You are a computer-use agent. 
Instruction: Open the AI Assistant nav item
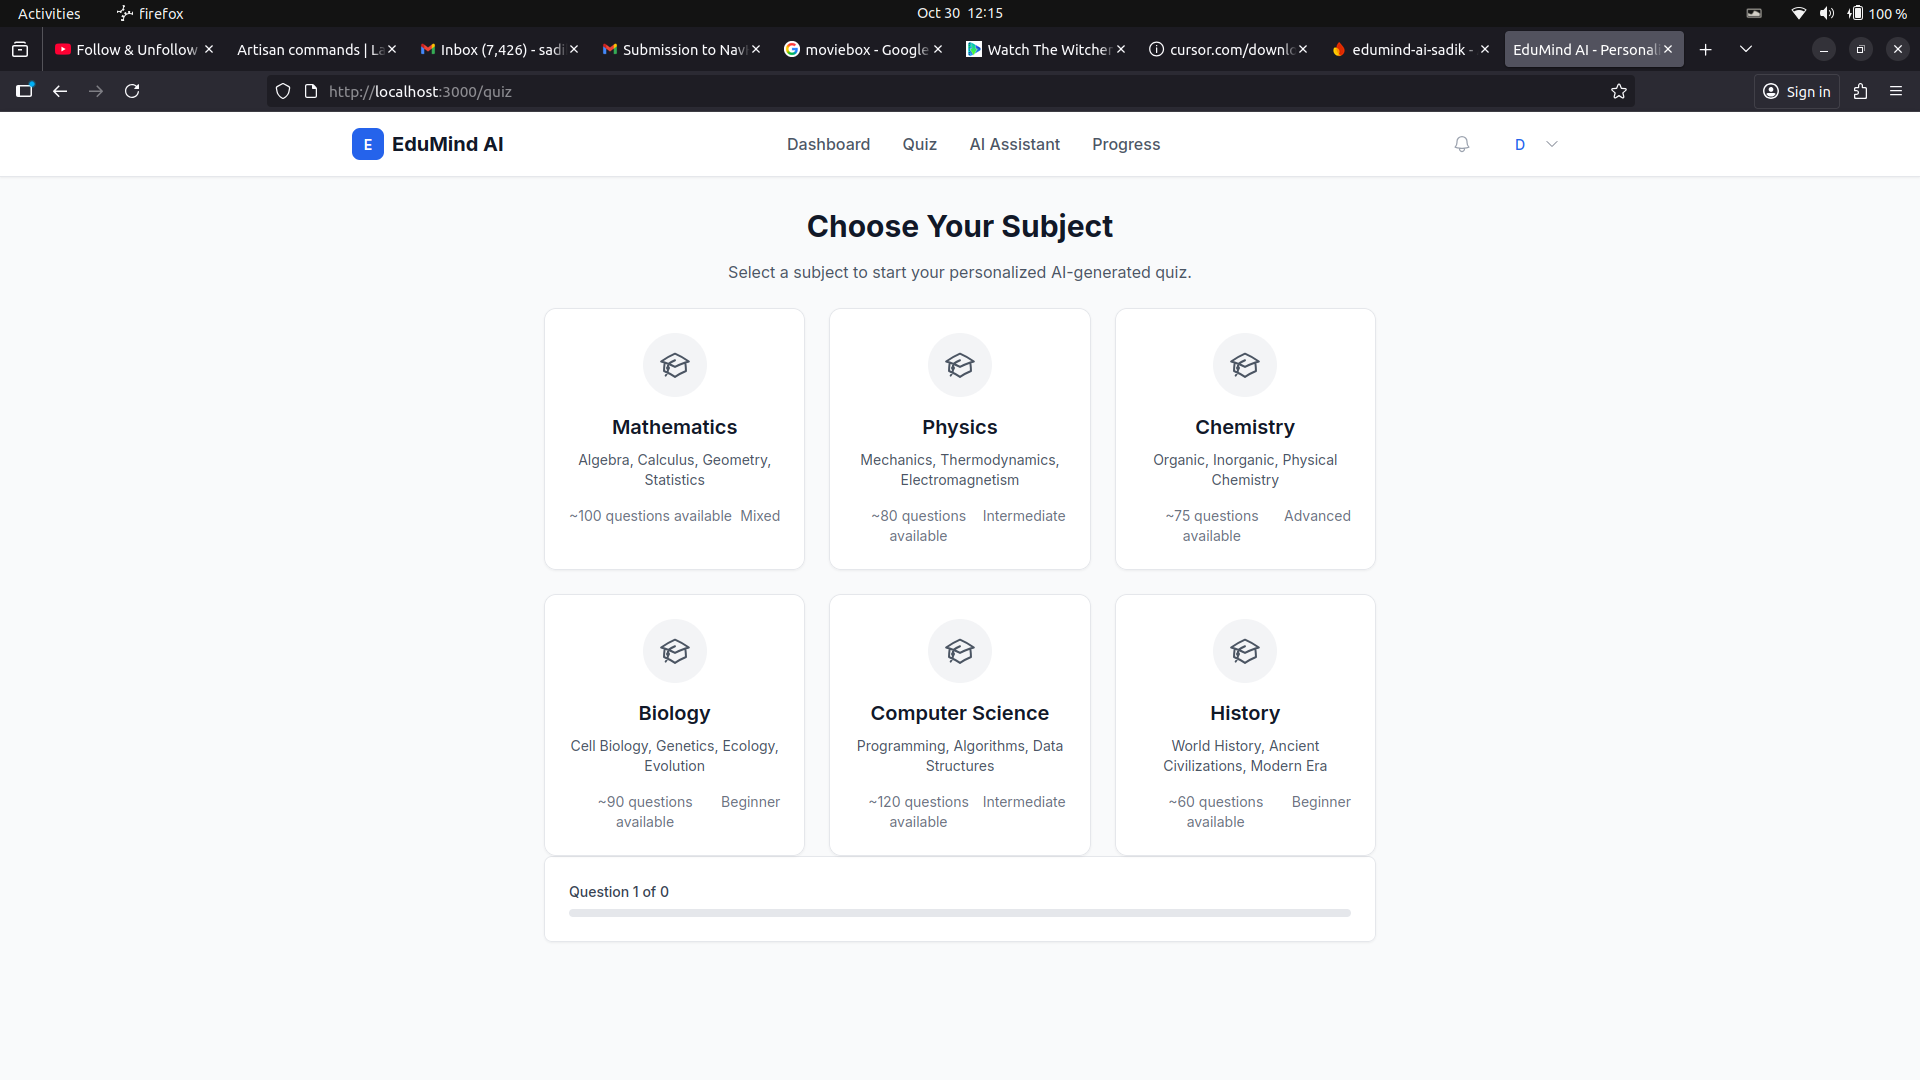[1014, 144]
